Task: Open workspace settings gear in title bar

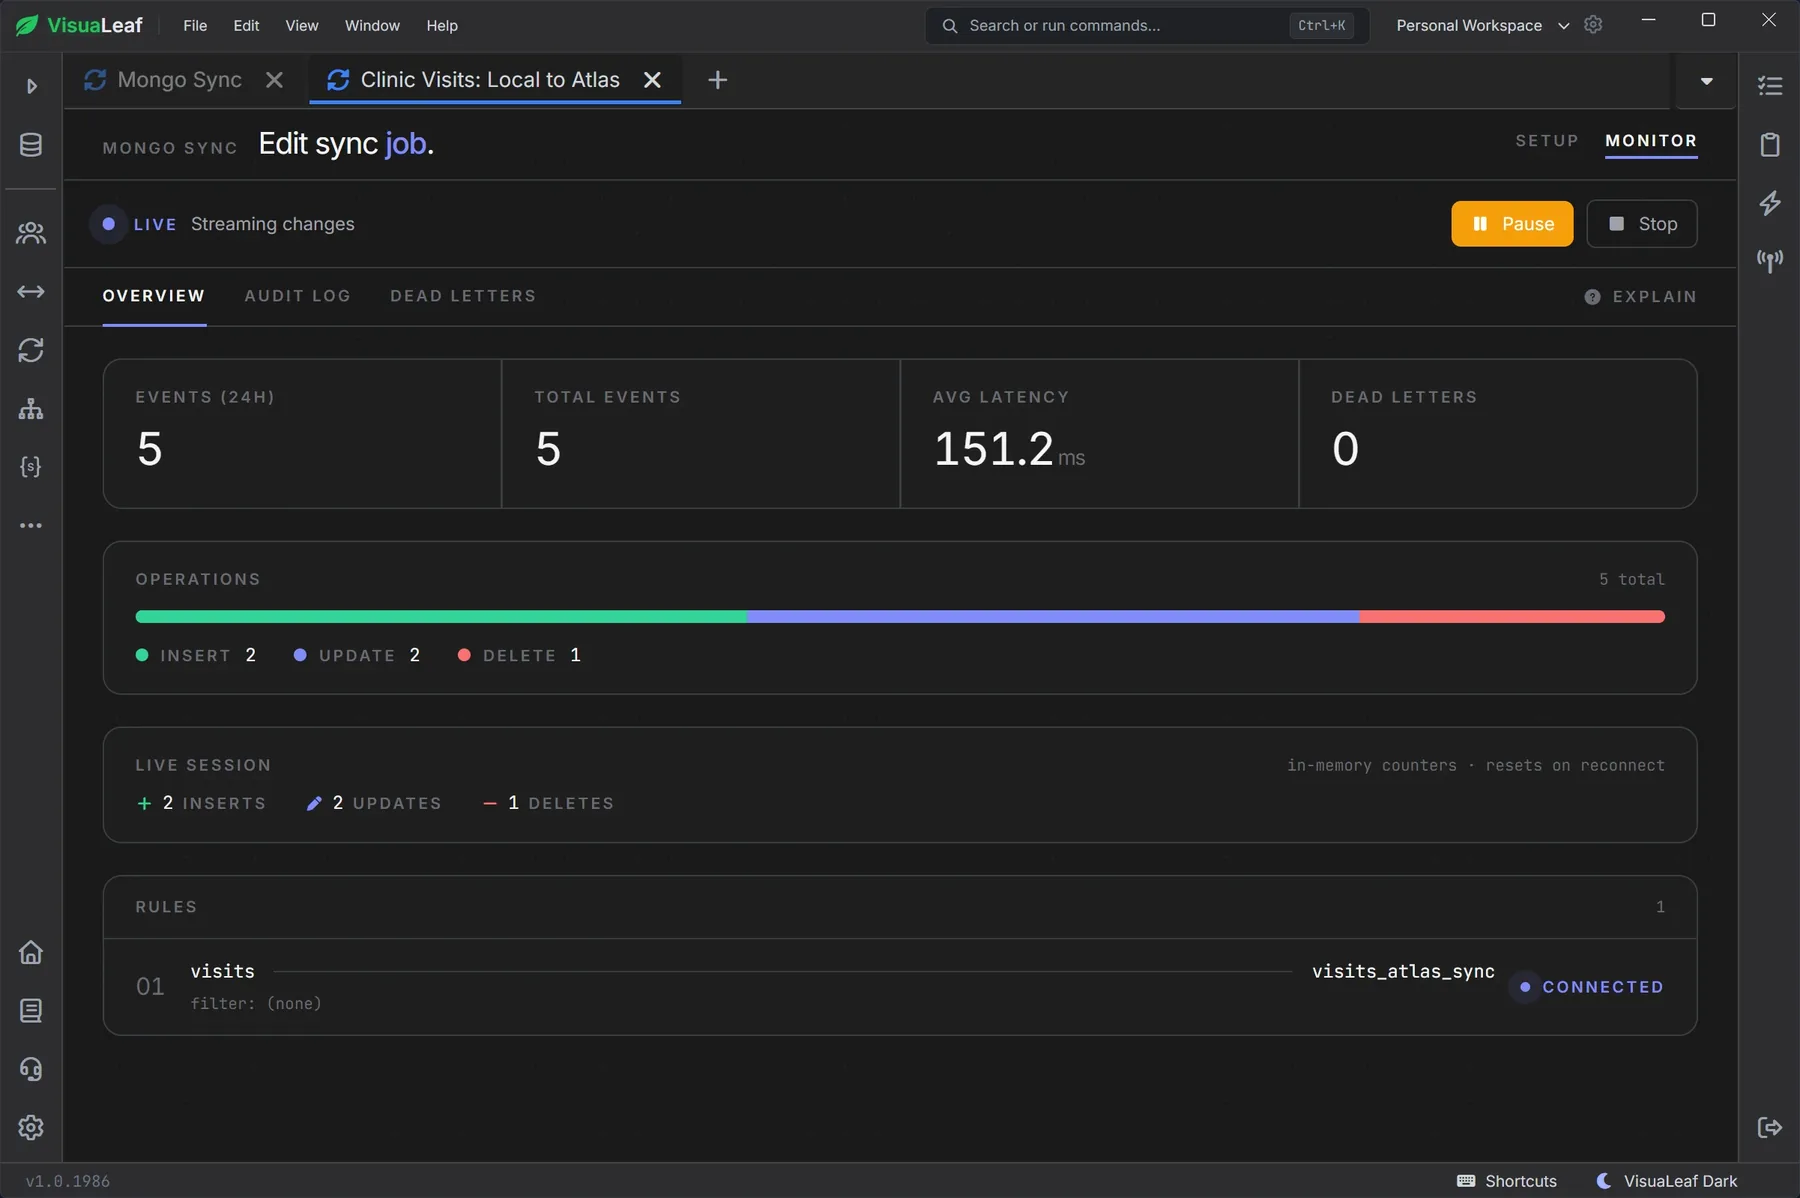Action: click(x=1593, y=25)
